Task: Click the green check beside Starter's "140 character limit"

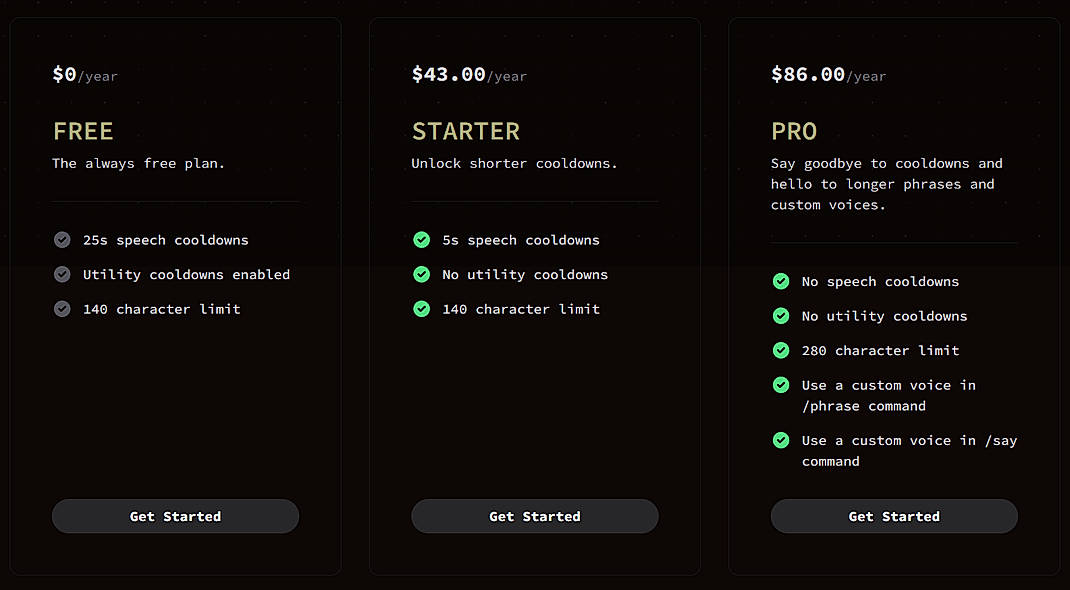Action: click(421, 309)
